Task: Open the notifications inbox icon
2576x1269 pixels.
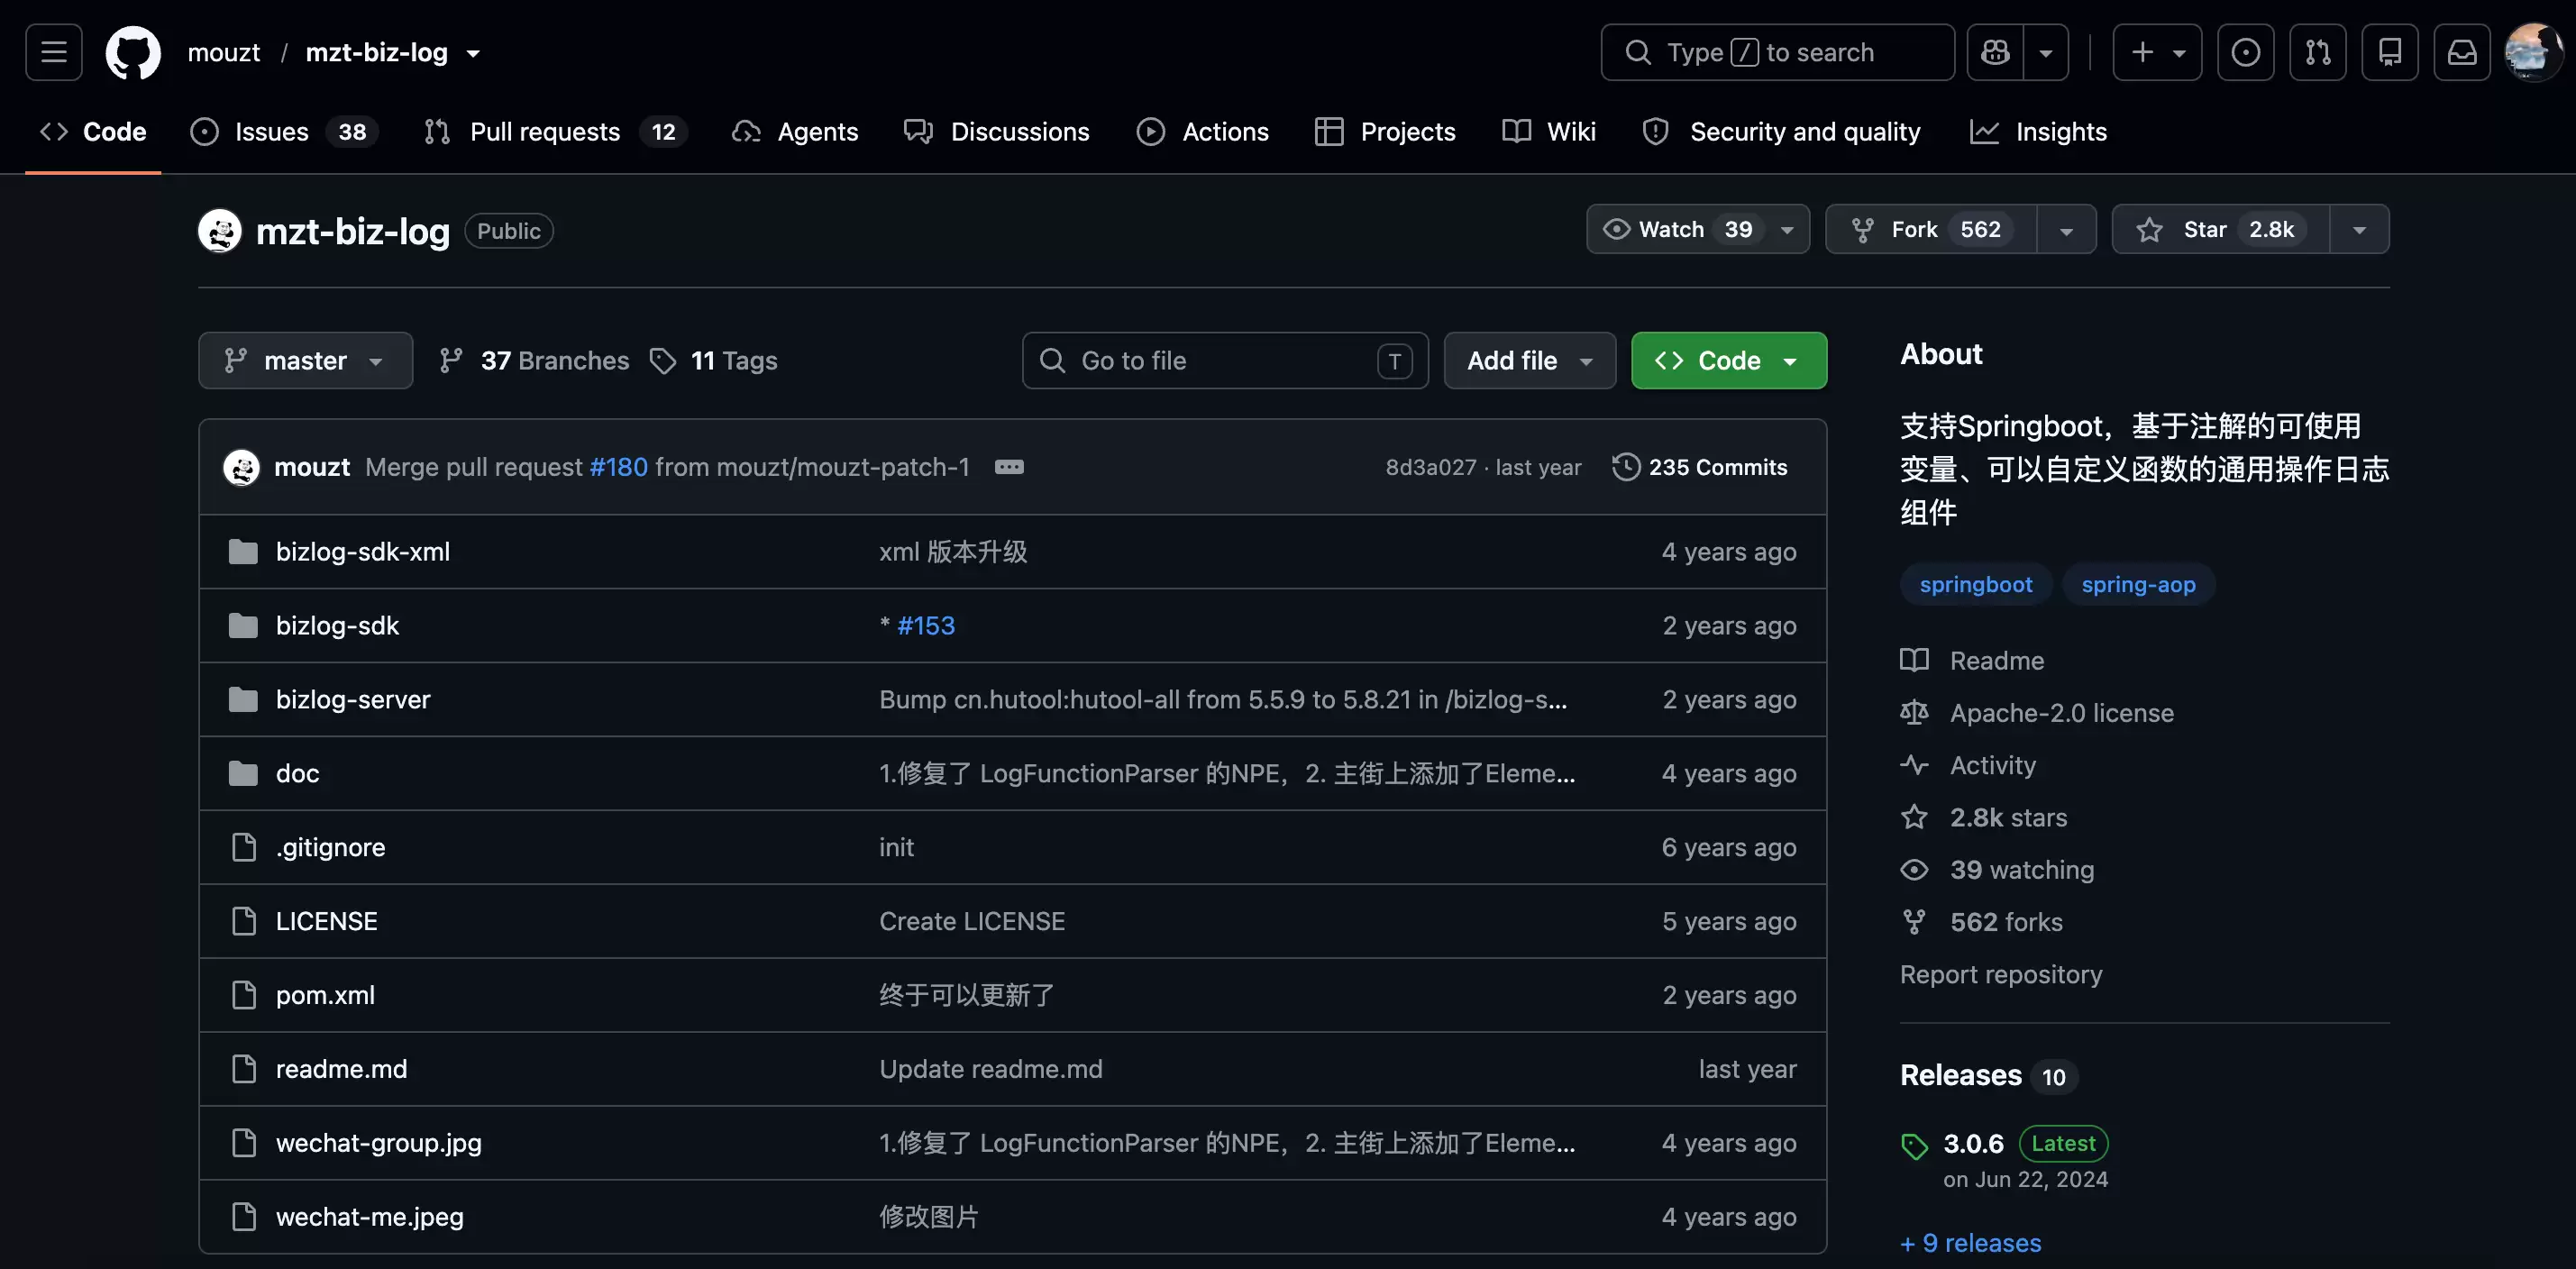Action: tap(2461, 52)
